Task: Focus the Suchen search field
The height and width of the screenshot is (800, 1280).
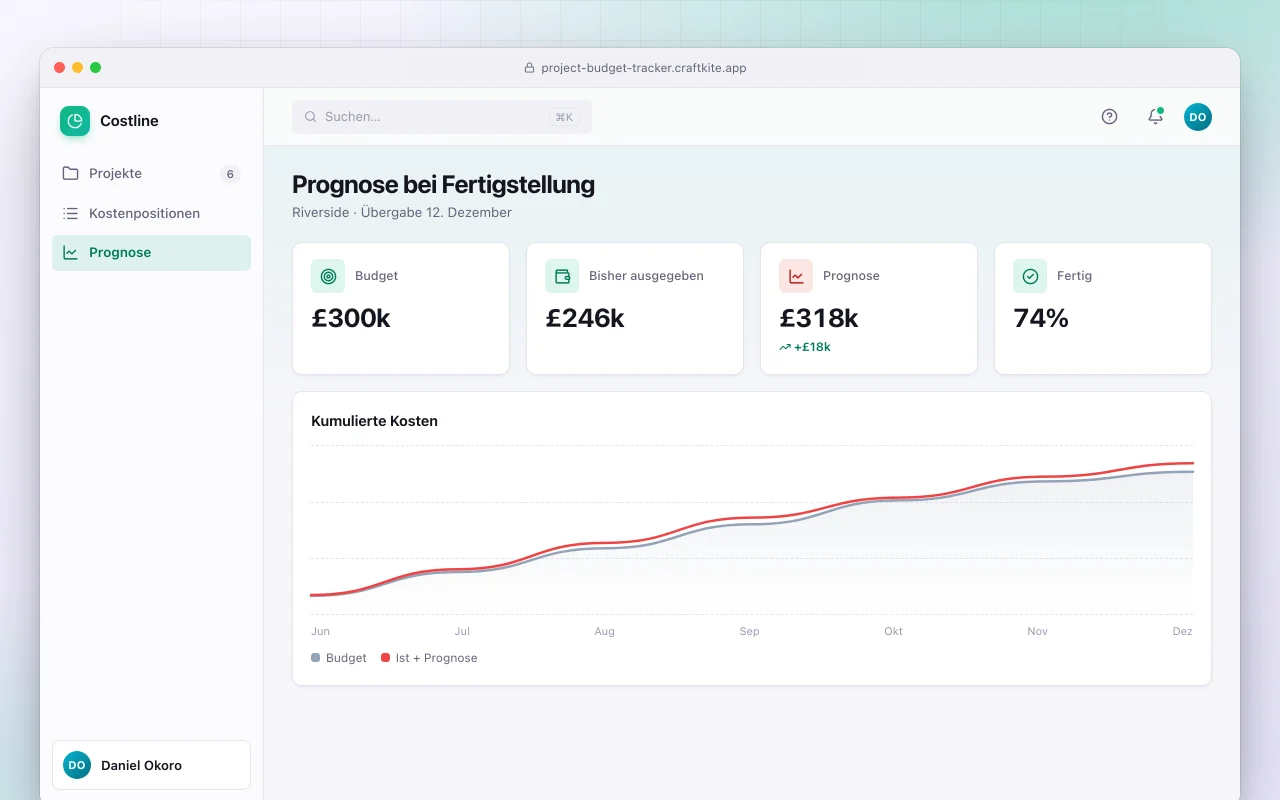Action: [442, 117]
